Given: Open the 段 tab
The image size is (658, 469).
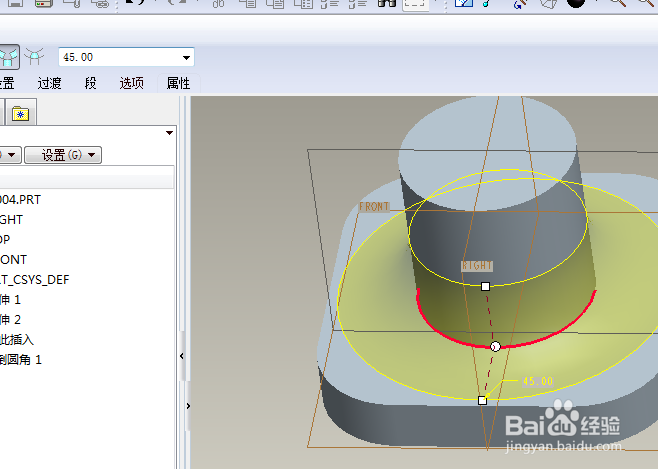Looking at the screenshot, I should 90,83.
